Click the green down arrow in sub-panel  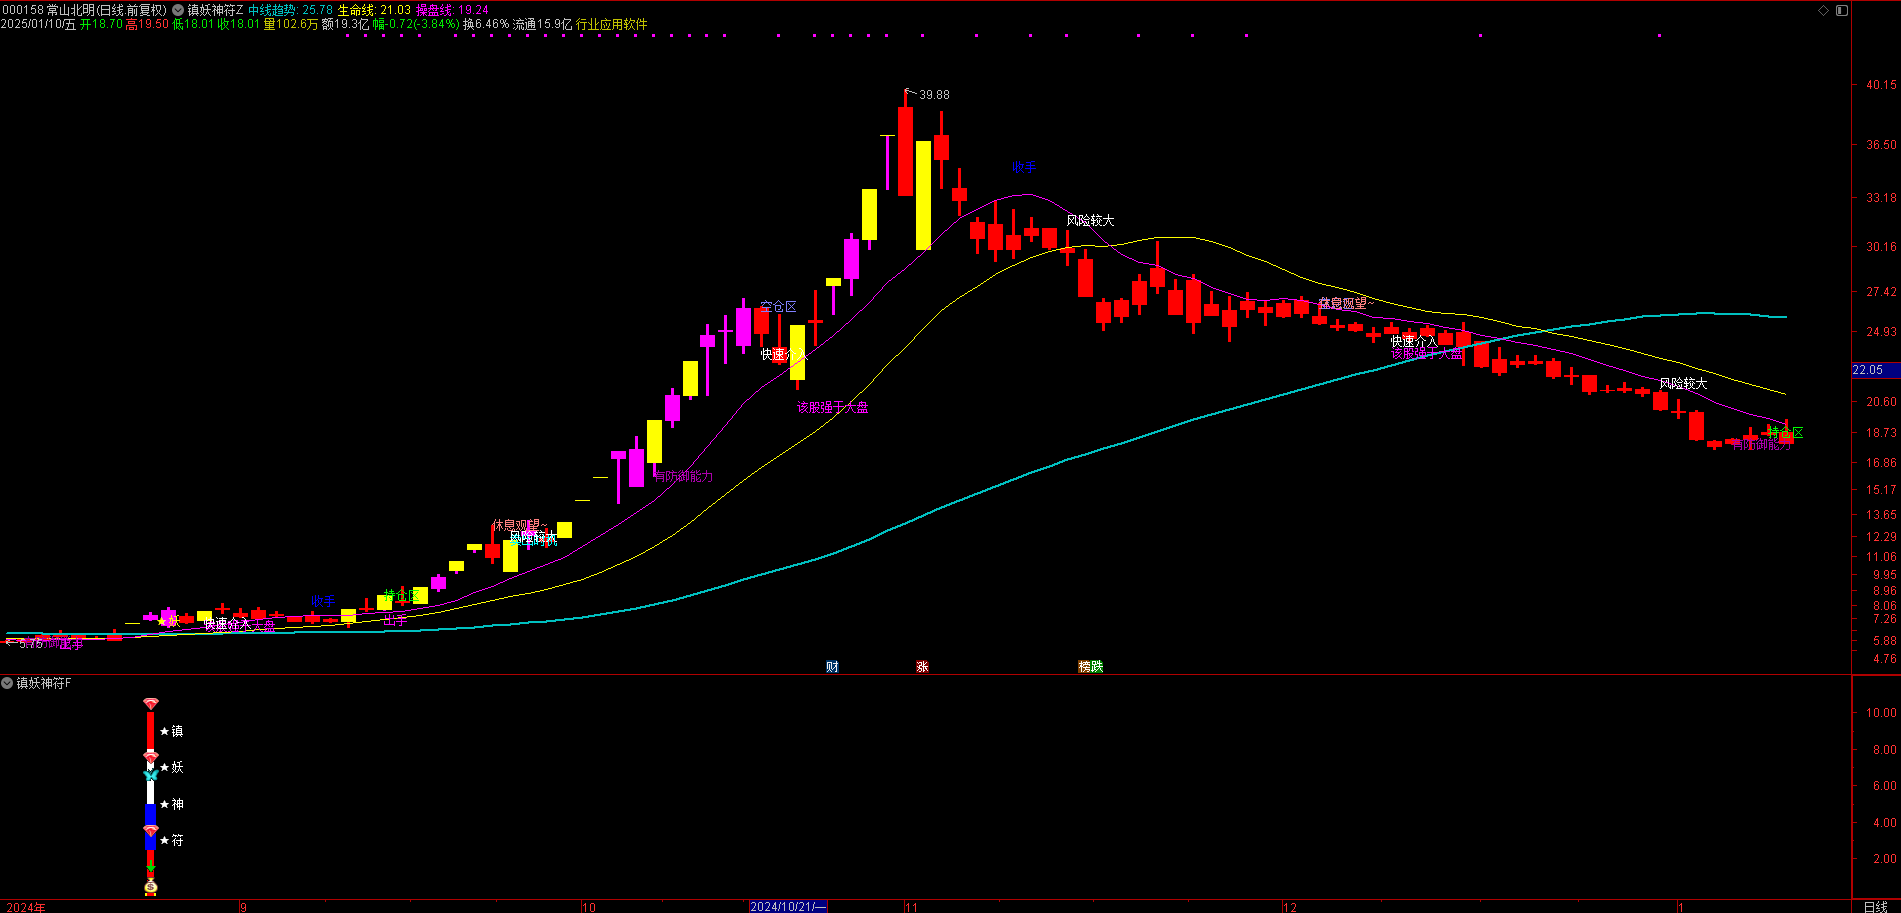point(151,866)
